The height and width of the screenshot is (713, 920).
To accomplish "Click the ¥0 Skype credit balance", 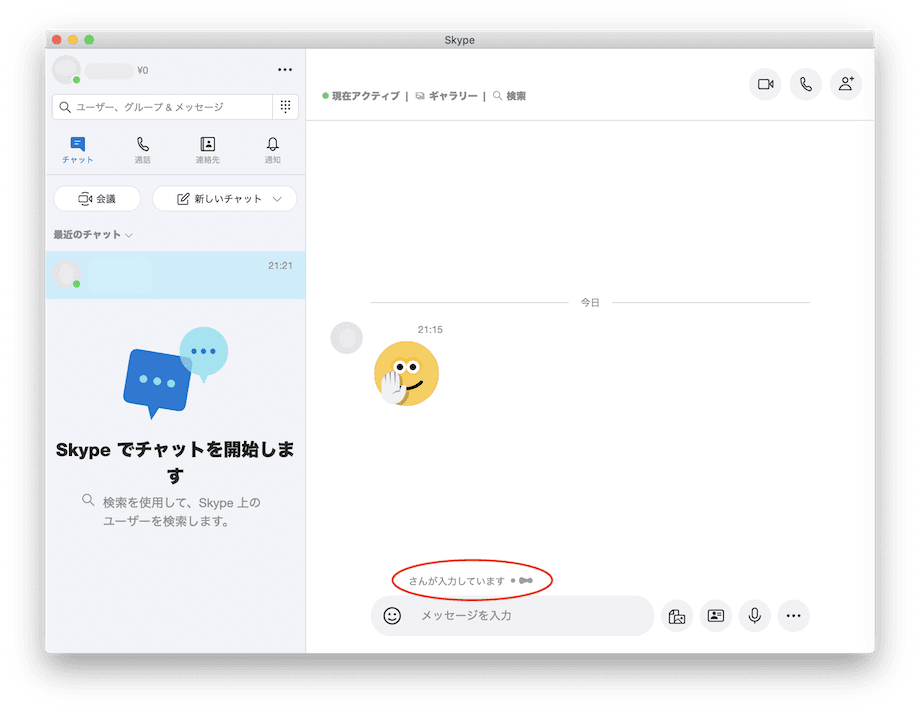I will tap(143, 70).
